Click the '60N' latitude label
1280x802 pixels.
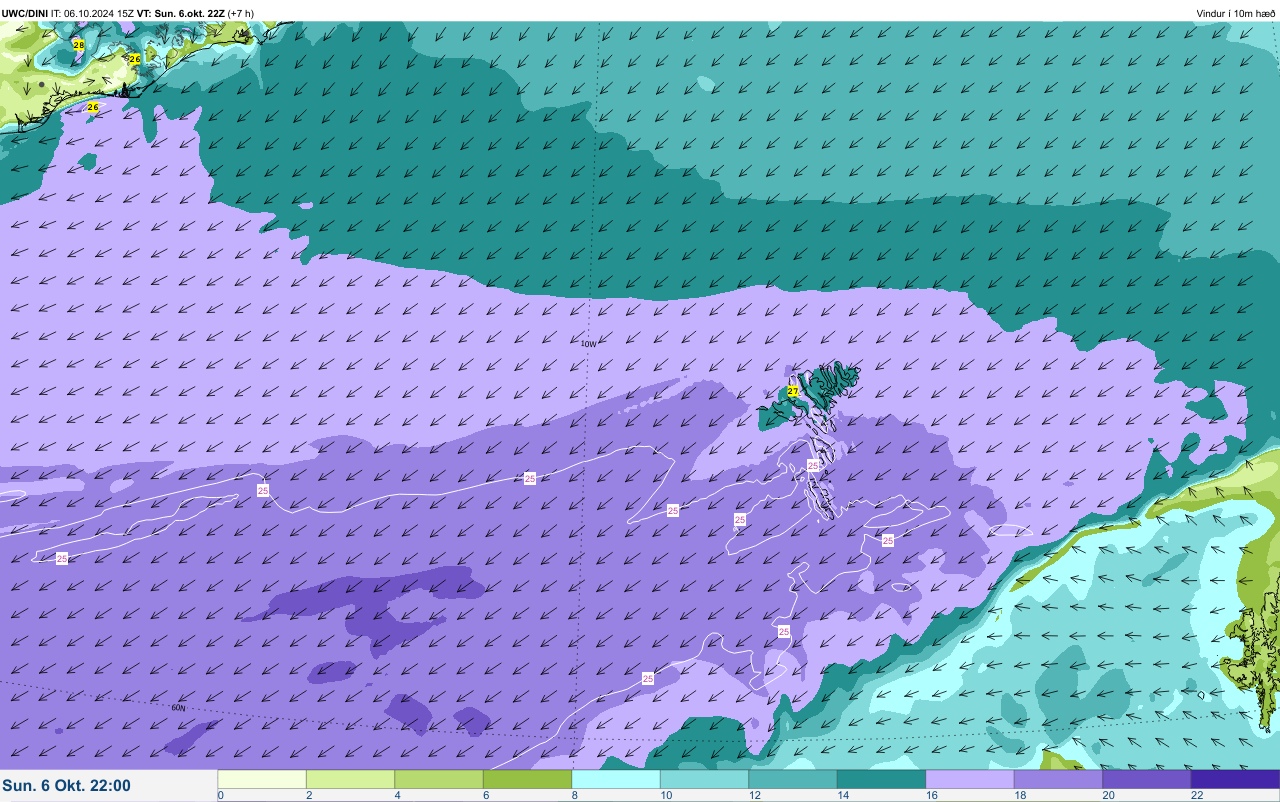coord(178,708)
